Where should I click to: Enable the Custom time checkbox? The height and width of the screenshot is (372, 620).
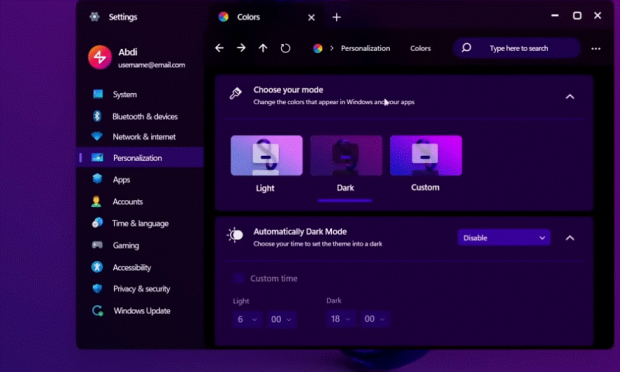pyautogui.click(x=238, y=278)
